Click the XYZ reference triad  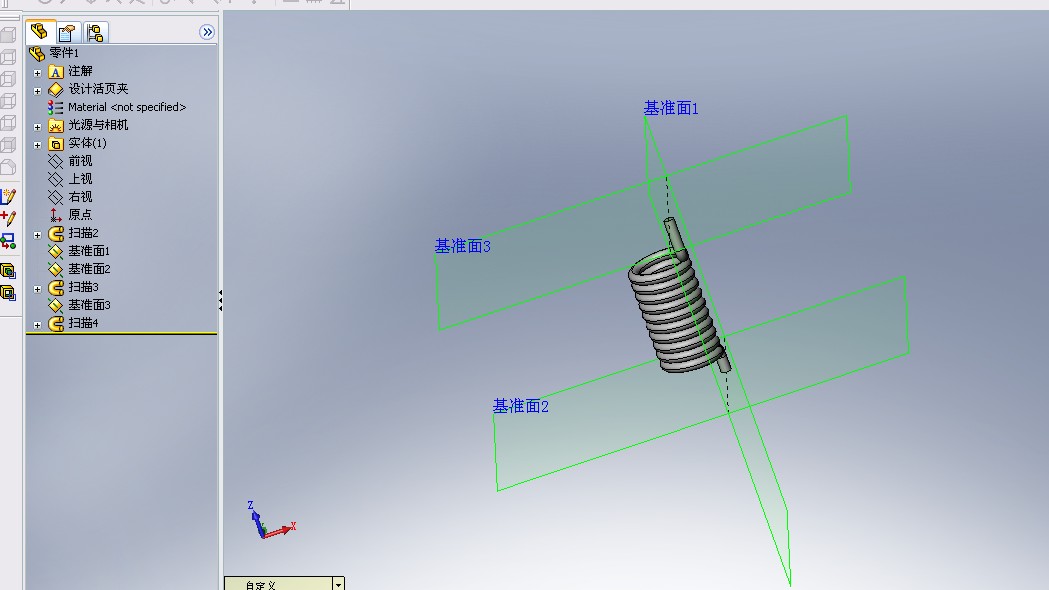pyautogui.click(x=270, y=520)
